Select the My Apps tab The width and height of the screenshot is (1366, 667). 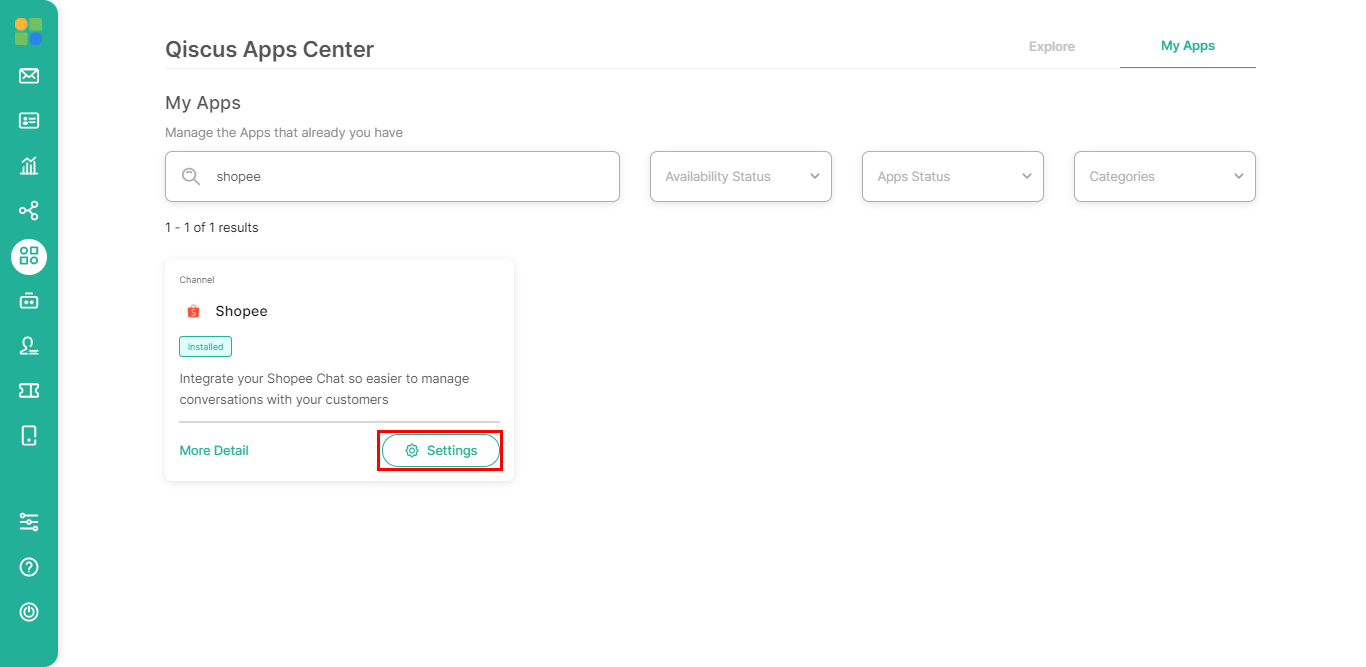tap(1188, 46)
